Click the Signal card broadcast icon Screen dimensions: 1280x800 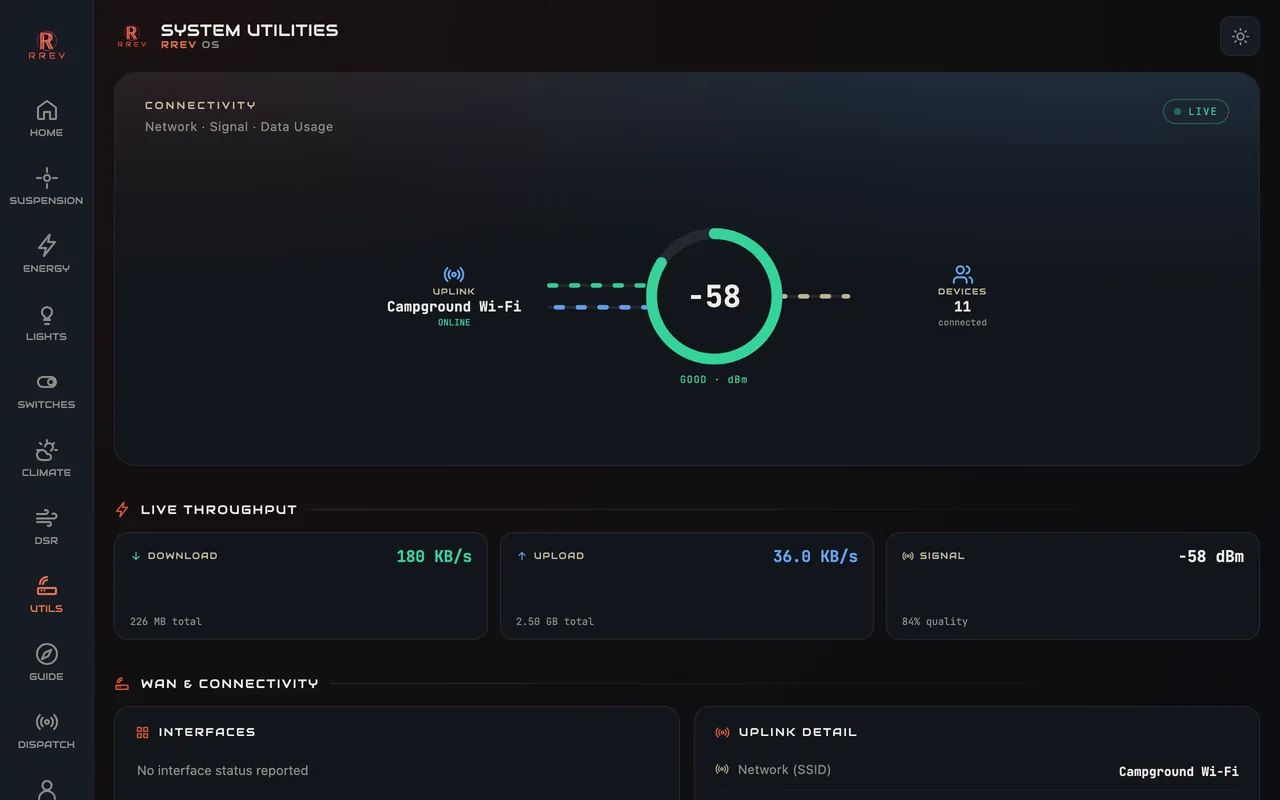point(908,556)
